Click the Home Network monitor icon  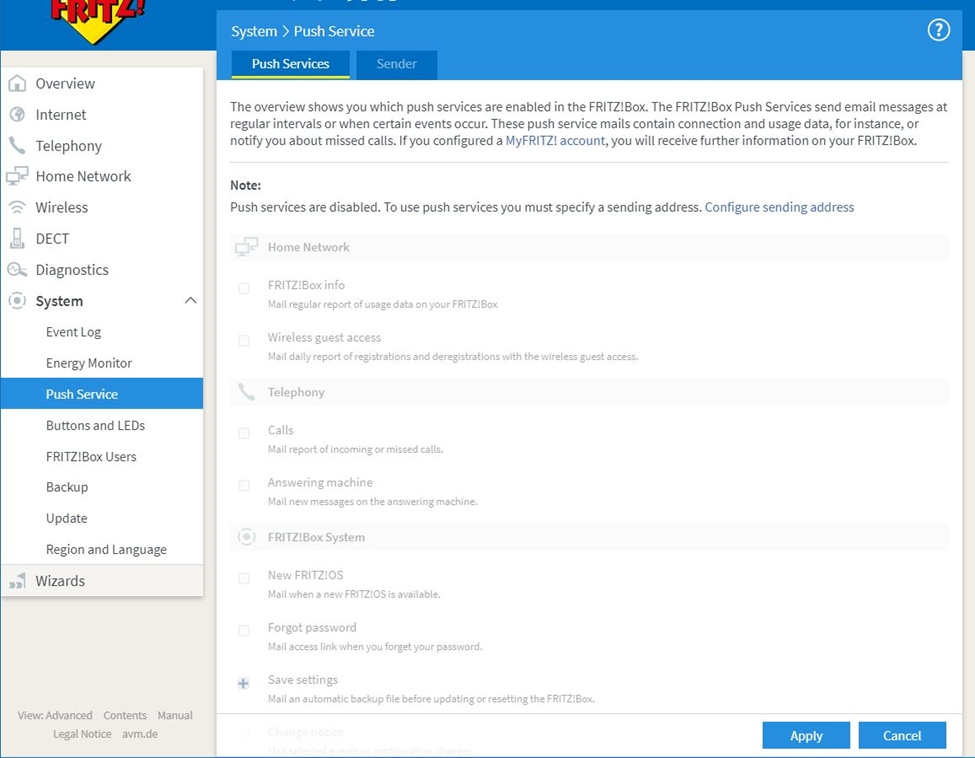click(x=17, y=177)
